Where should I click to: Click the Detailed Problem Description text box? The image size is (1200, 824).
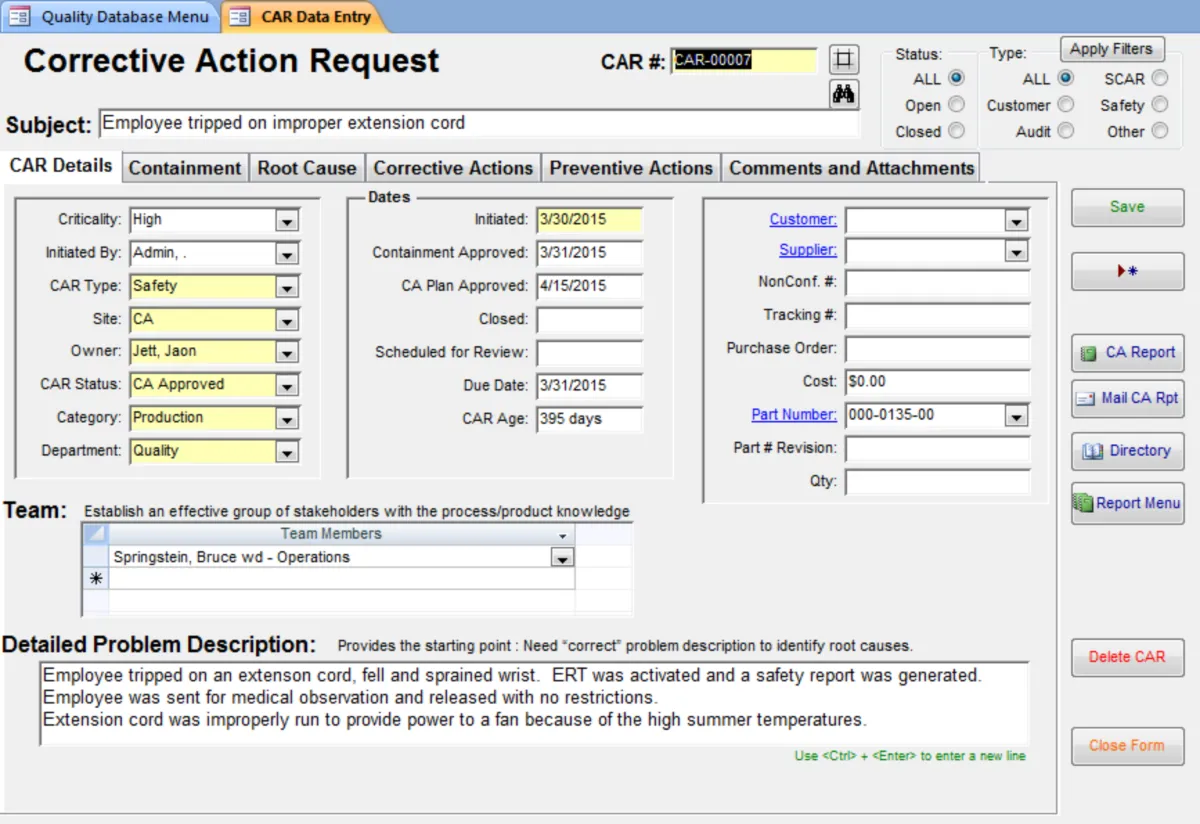tap(534, 703)
